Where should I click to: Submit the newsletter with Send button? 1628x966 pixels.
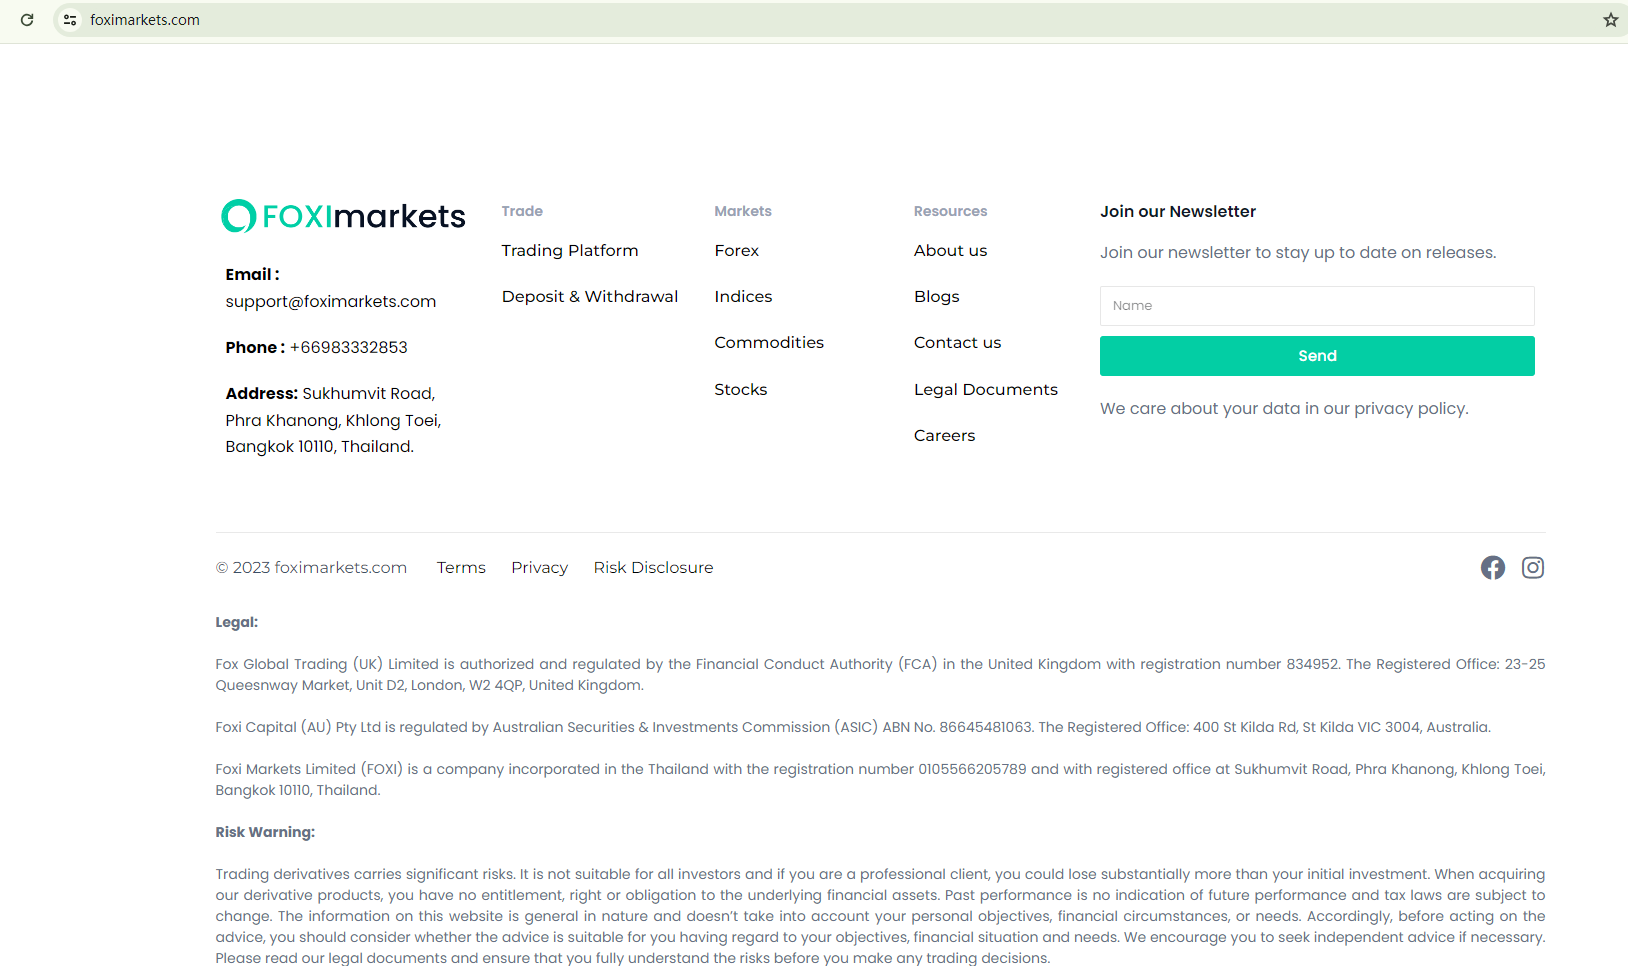(1317, 356)
